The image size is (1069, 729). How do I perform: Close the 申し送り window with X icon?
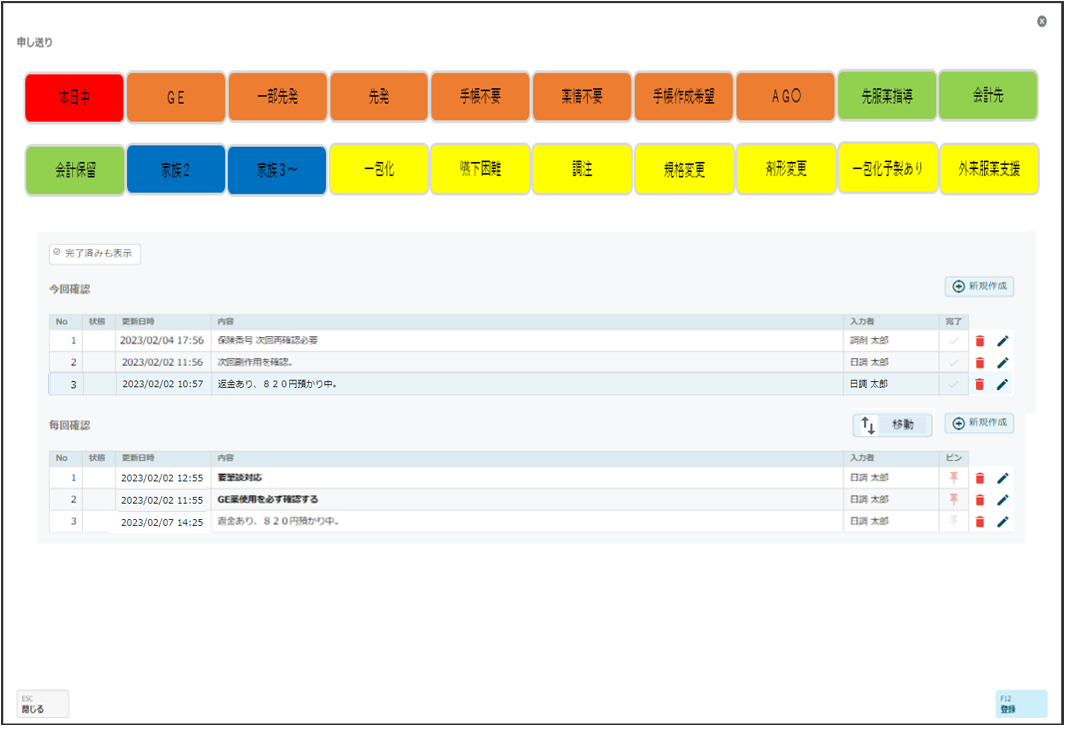click(1042, 21)
